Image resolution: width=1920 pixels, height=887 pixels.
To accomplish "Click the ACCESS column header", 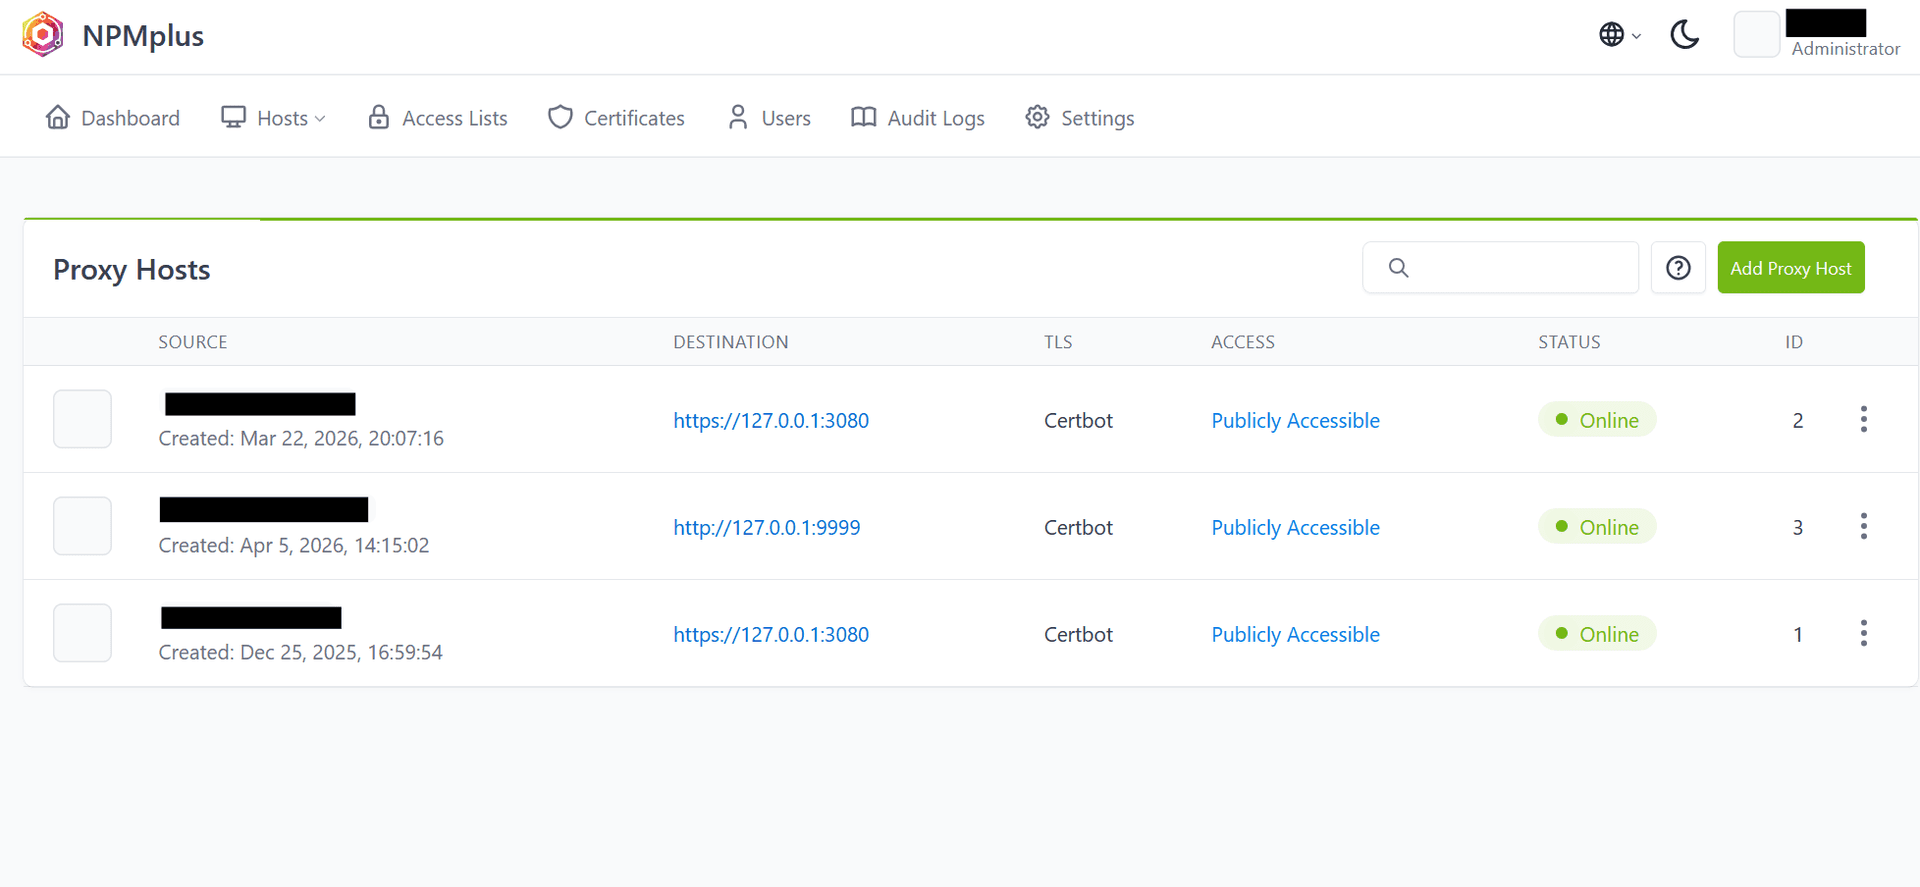I will [x=1243, y=342].
